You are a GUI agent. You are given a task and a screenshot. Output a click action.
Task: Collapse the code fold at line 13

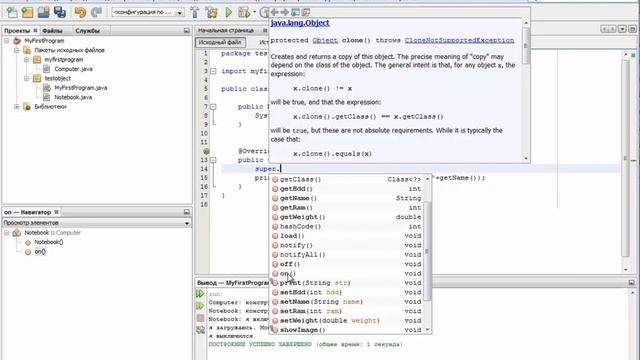[x=213, y=160]
